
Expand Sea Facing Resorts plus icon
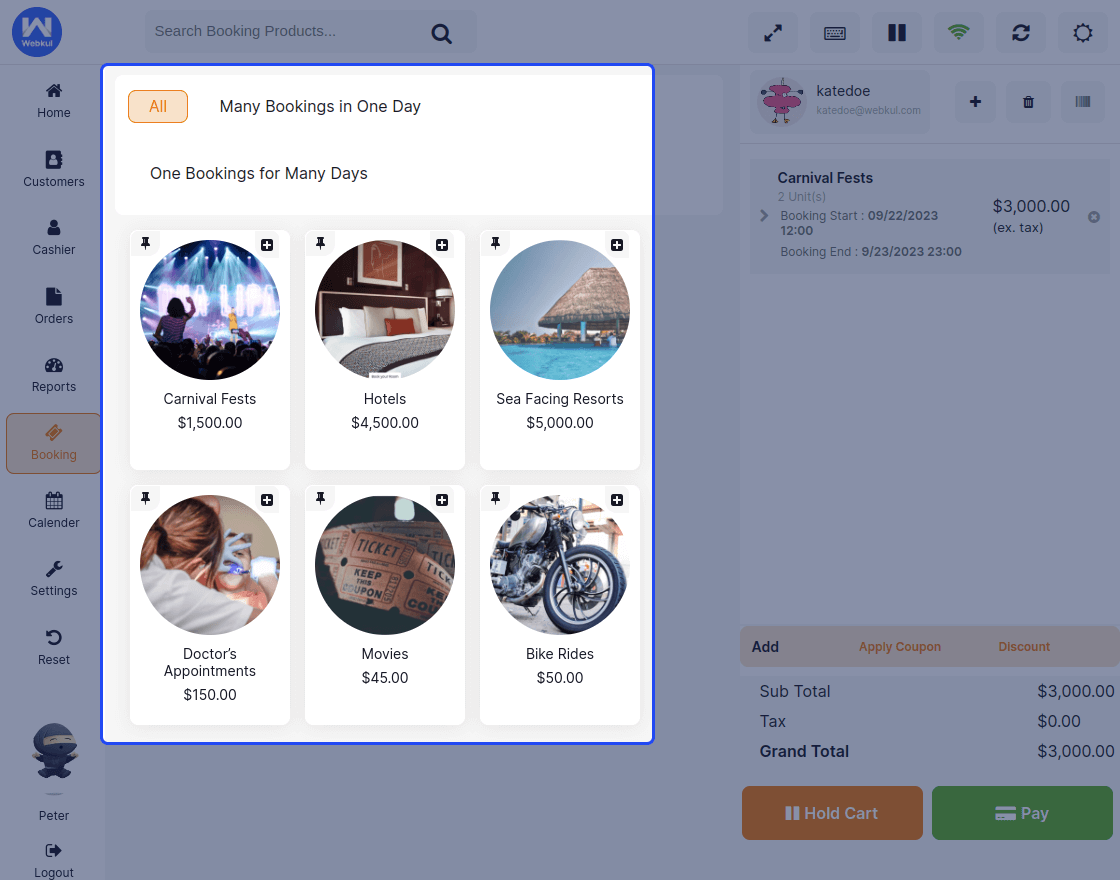click(617, 245)
